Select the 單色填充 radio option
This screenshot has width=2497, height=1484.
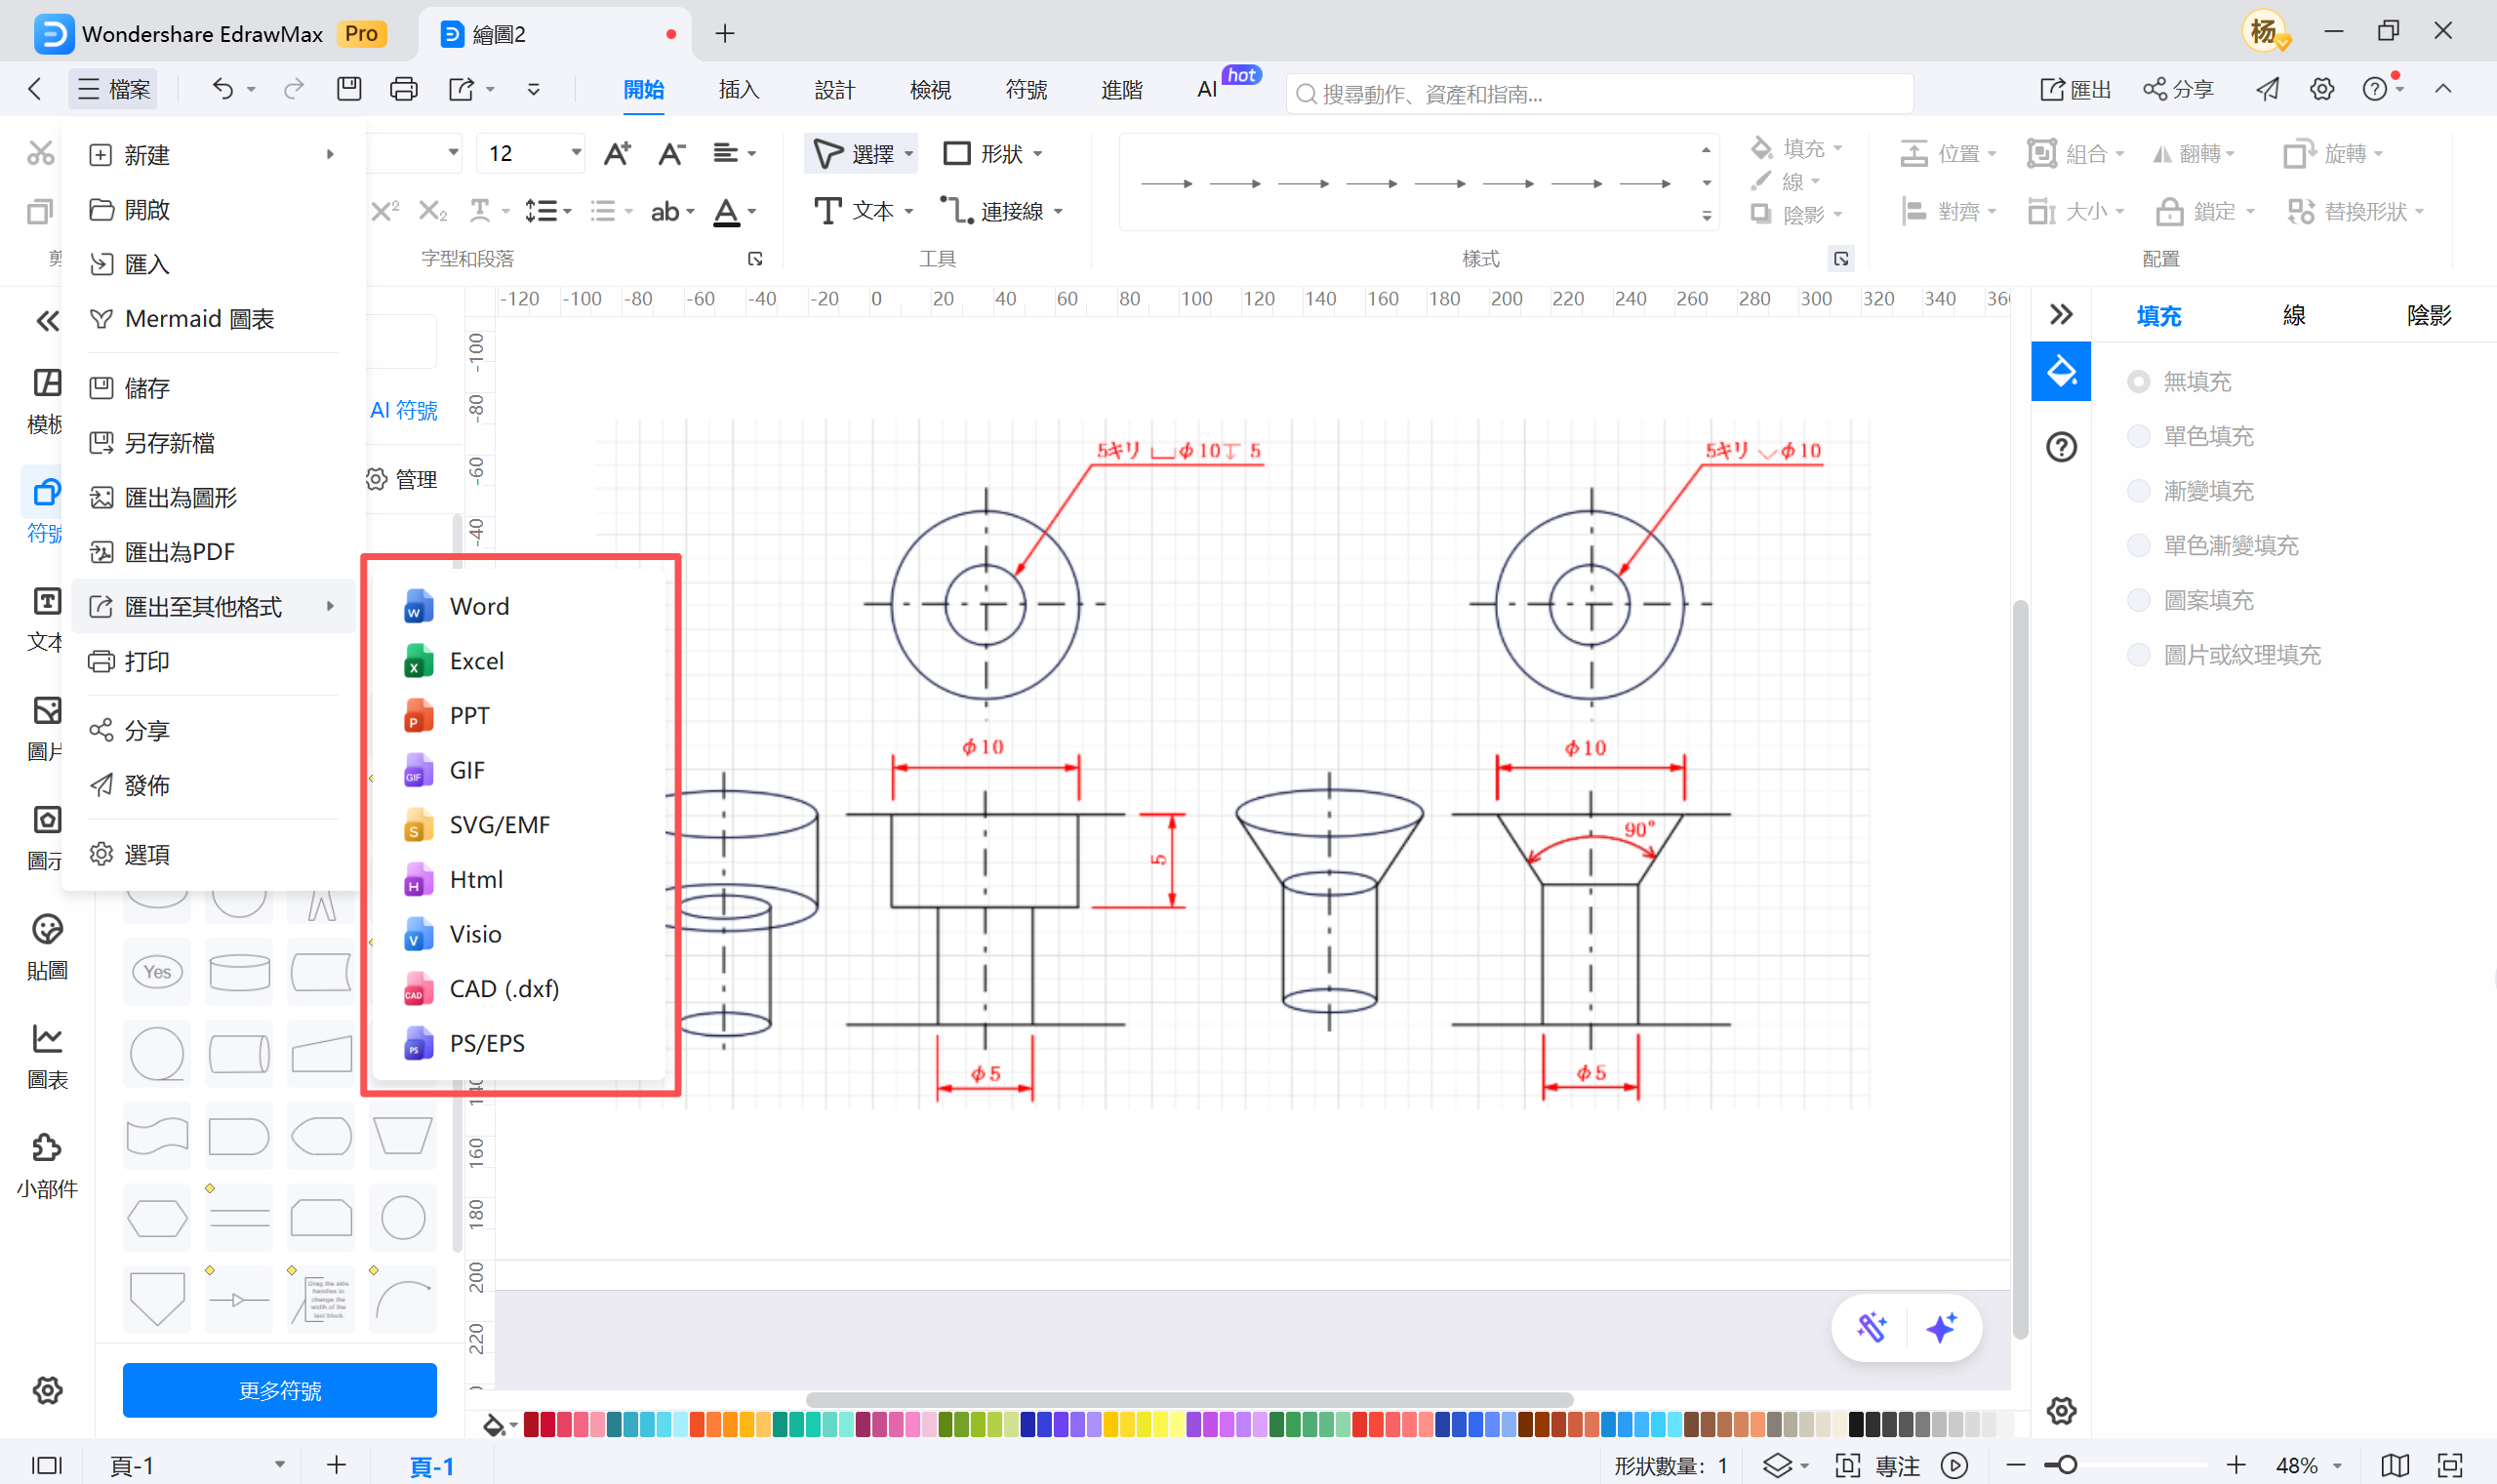(2138, 436)
